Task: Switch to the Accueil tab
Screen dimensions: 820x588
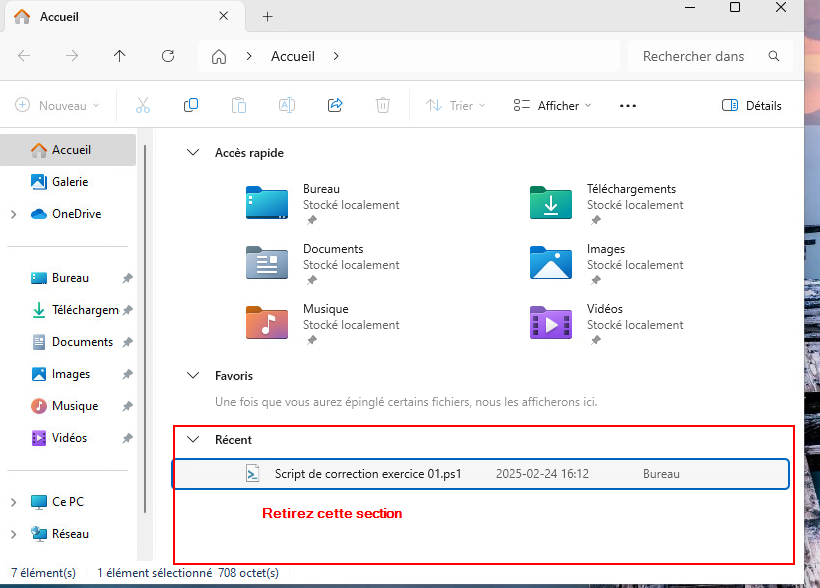Action: coord(123,17)
